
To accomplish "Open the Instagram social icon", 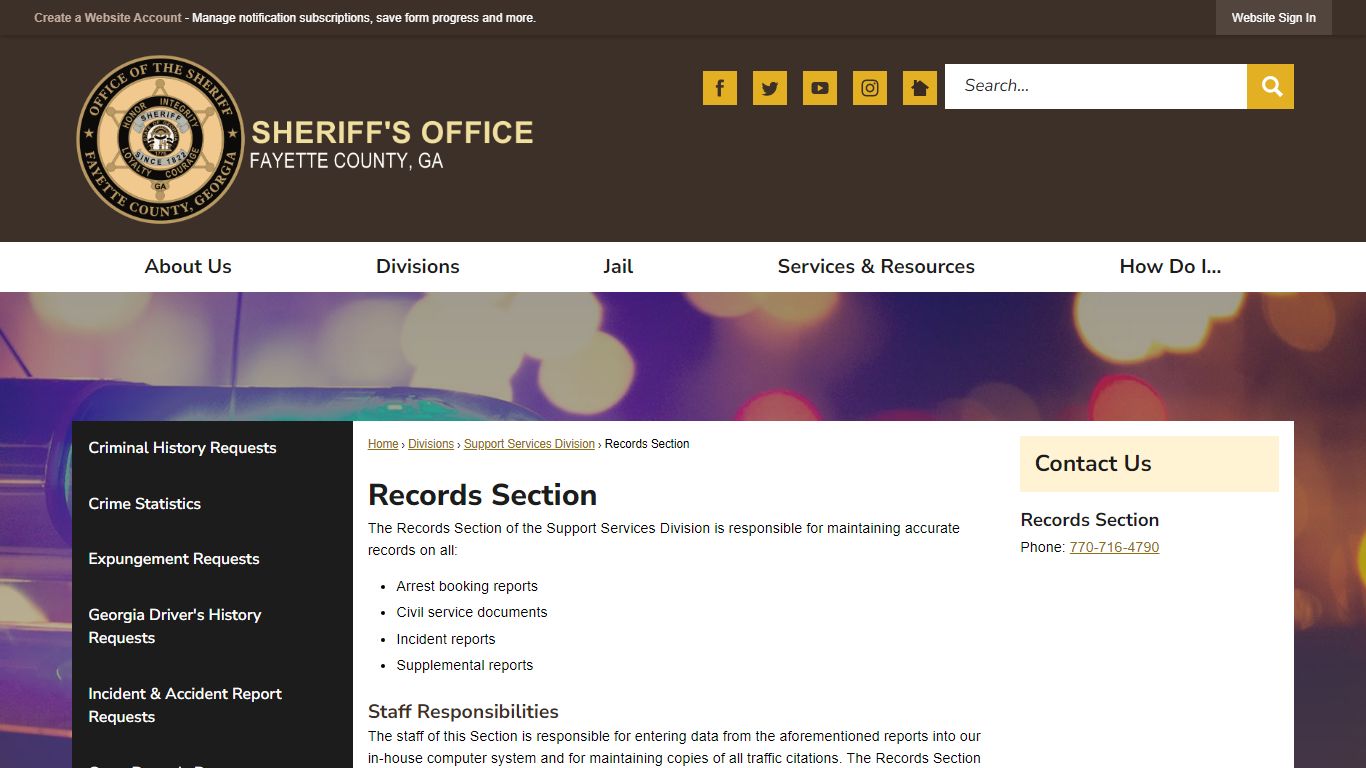I will [870, 88].
